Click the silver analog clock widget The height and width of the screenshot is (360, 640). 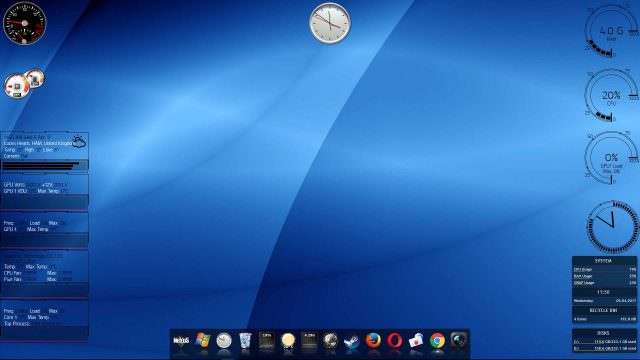click(330, 23)
